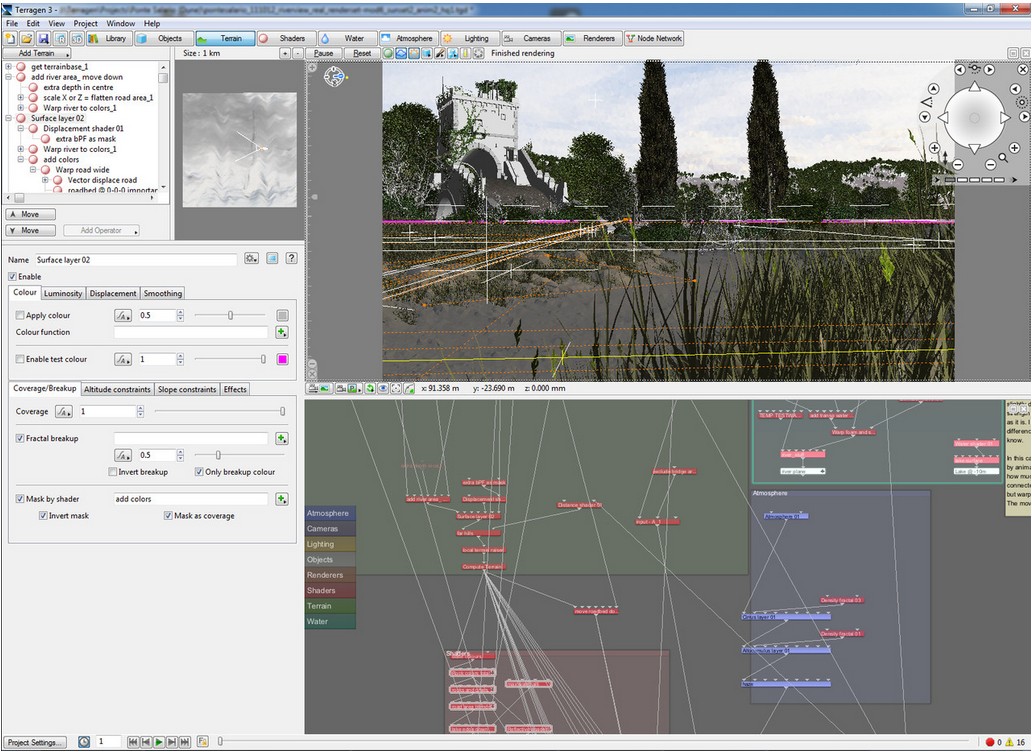The image size is (1032, 752).
Task: Collapse Displacement shader 01 tree node
Action: pos(20,128)
